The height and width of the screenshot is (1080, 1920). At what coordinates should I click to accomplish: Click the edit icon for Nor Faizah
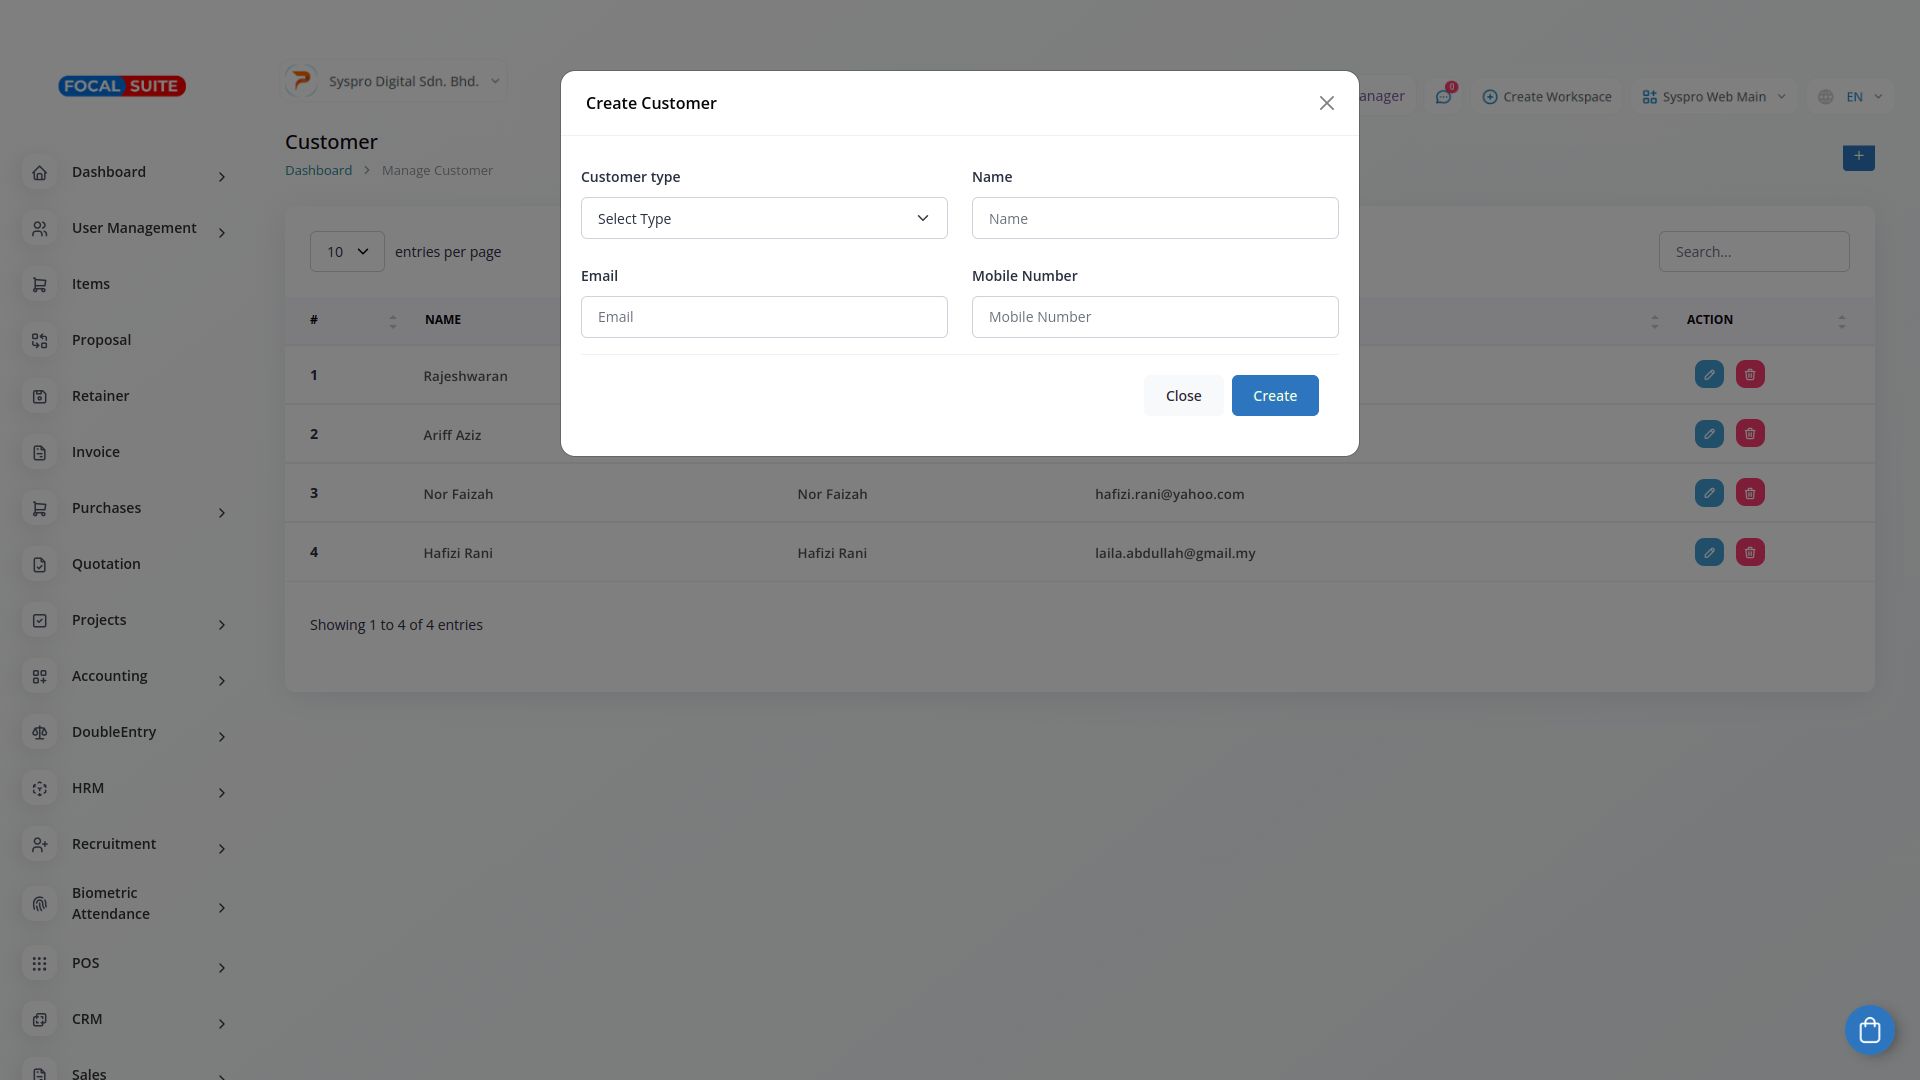(1709, 493)
